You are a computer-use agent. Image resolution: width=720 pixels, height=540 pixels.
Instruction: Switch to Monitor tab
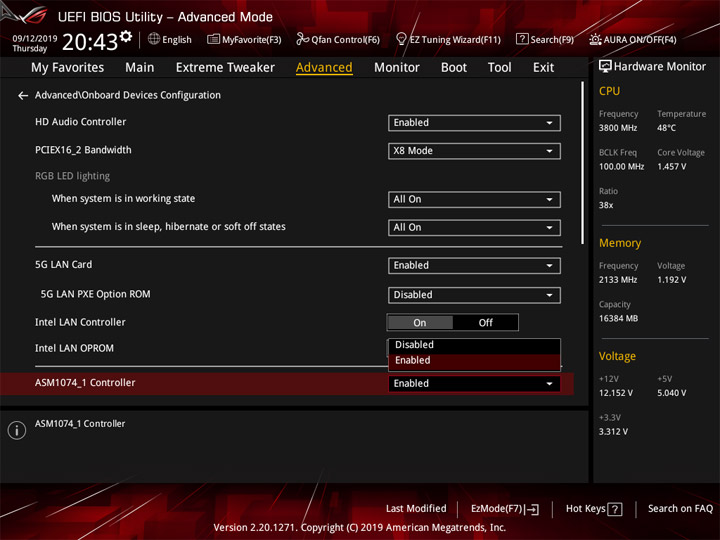(x=397, y=68)
